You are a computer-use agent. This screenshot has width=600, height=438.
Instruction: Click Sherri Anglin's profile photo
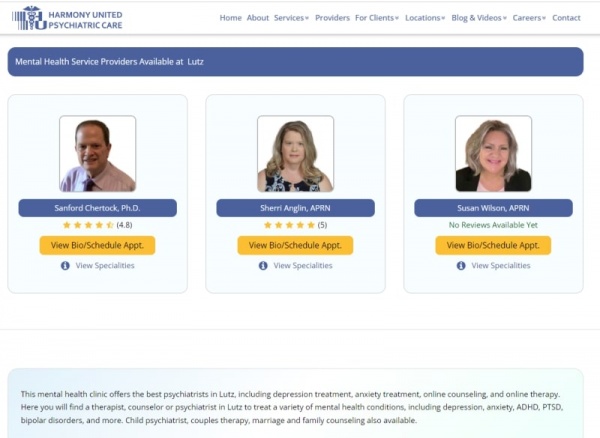[x=295, y=153]
